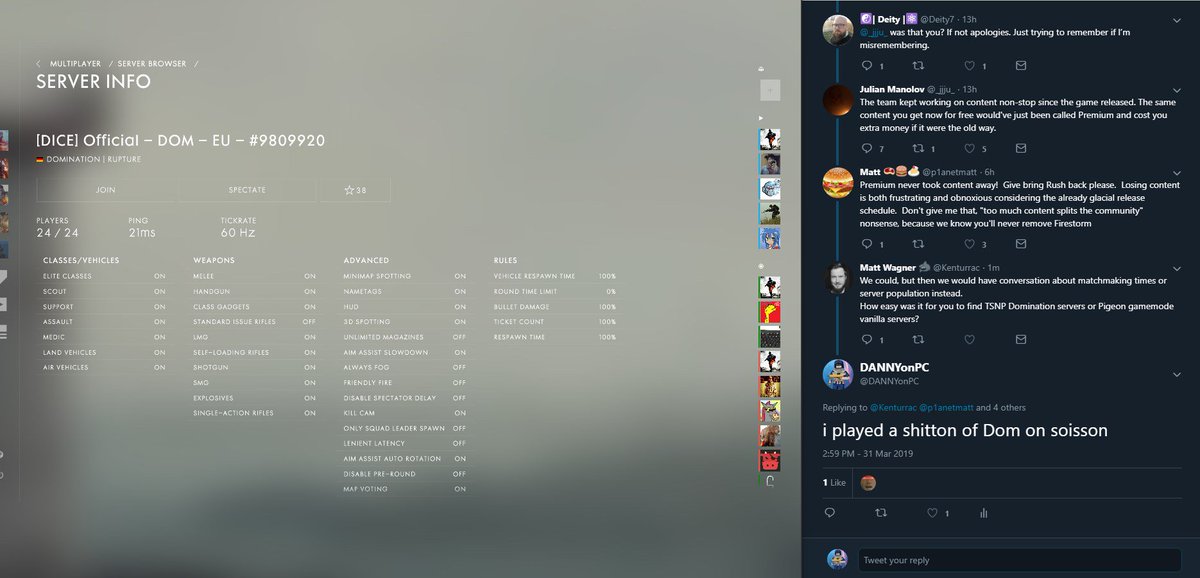
Task: Open DANNYonPC's large profile avatar
Action: tap(837, 374)
